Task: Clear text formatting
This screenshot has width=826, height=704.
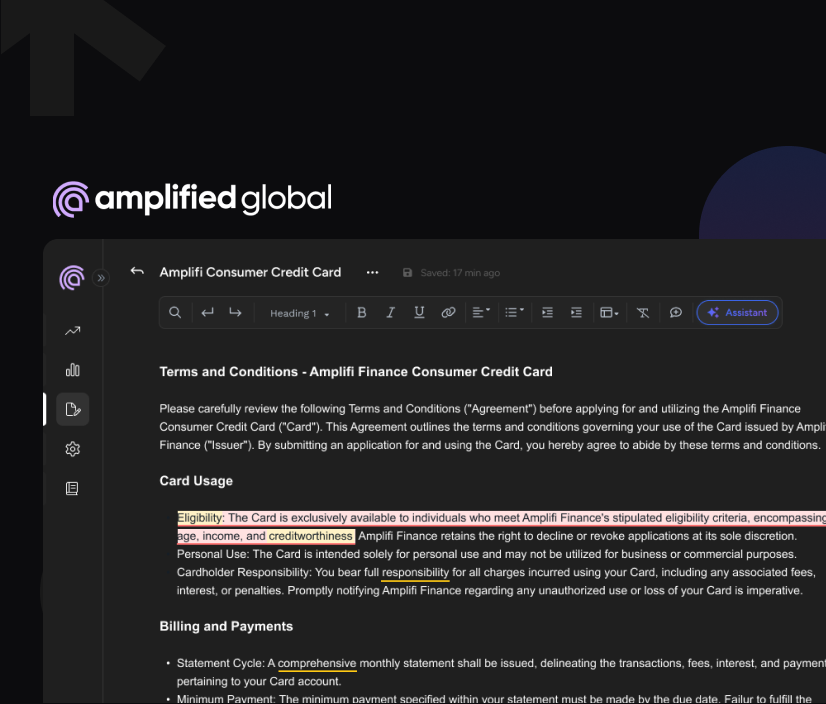Action: pyautogui.click(x=643, y=312)
